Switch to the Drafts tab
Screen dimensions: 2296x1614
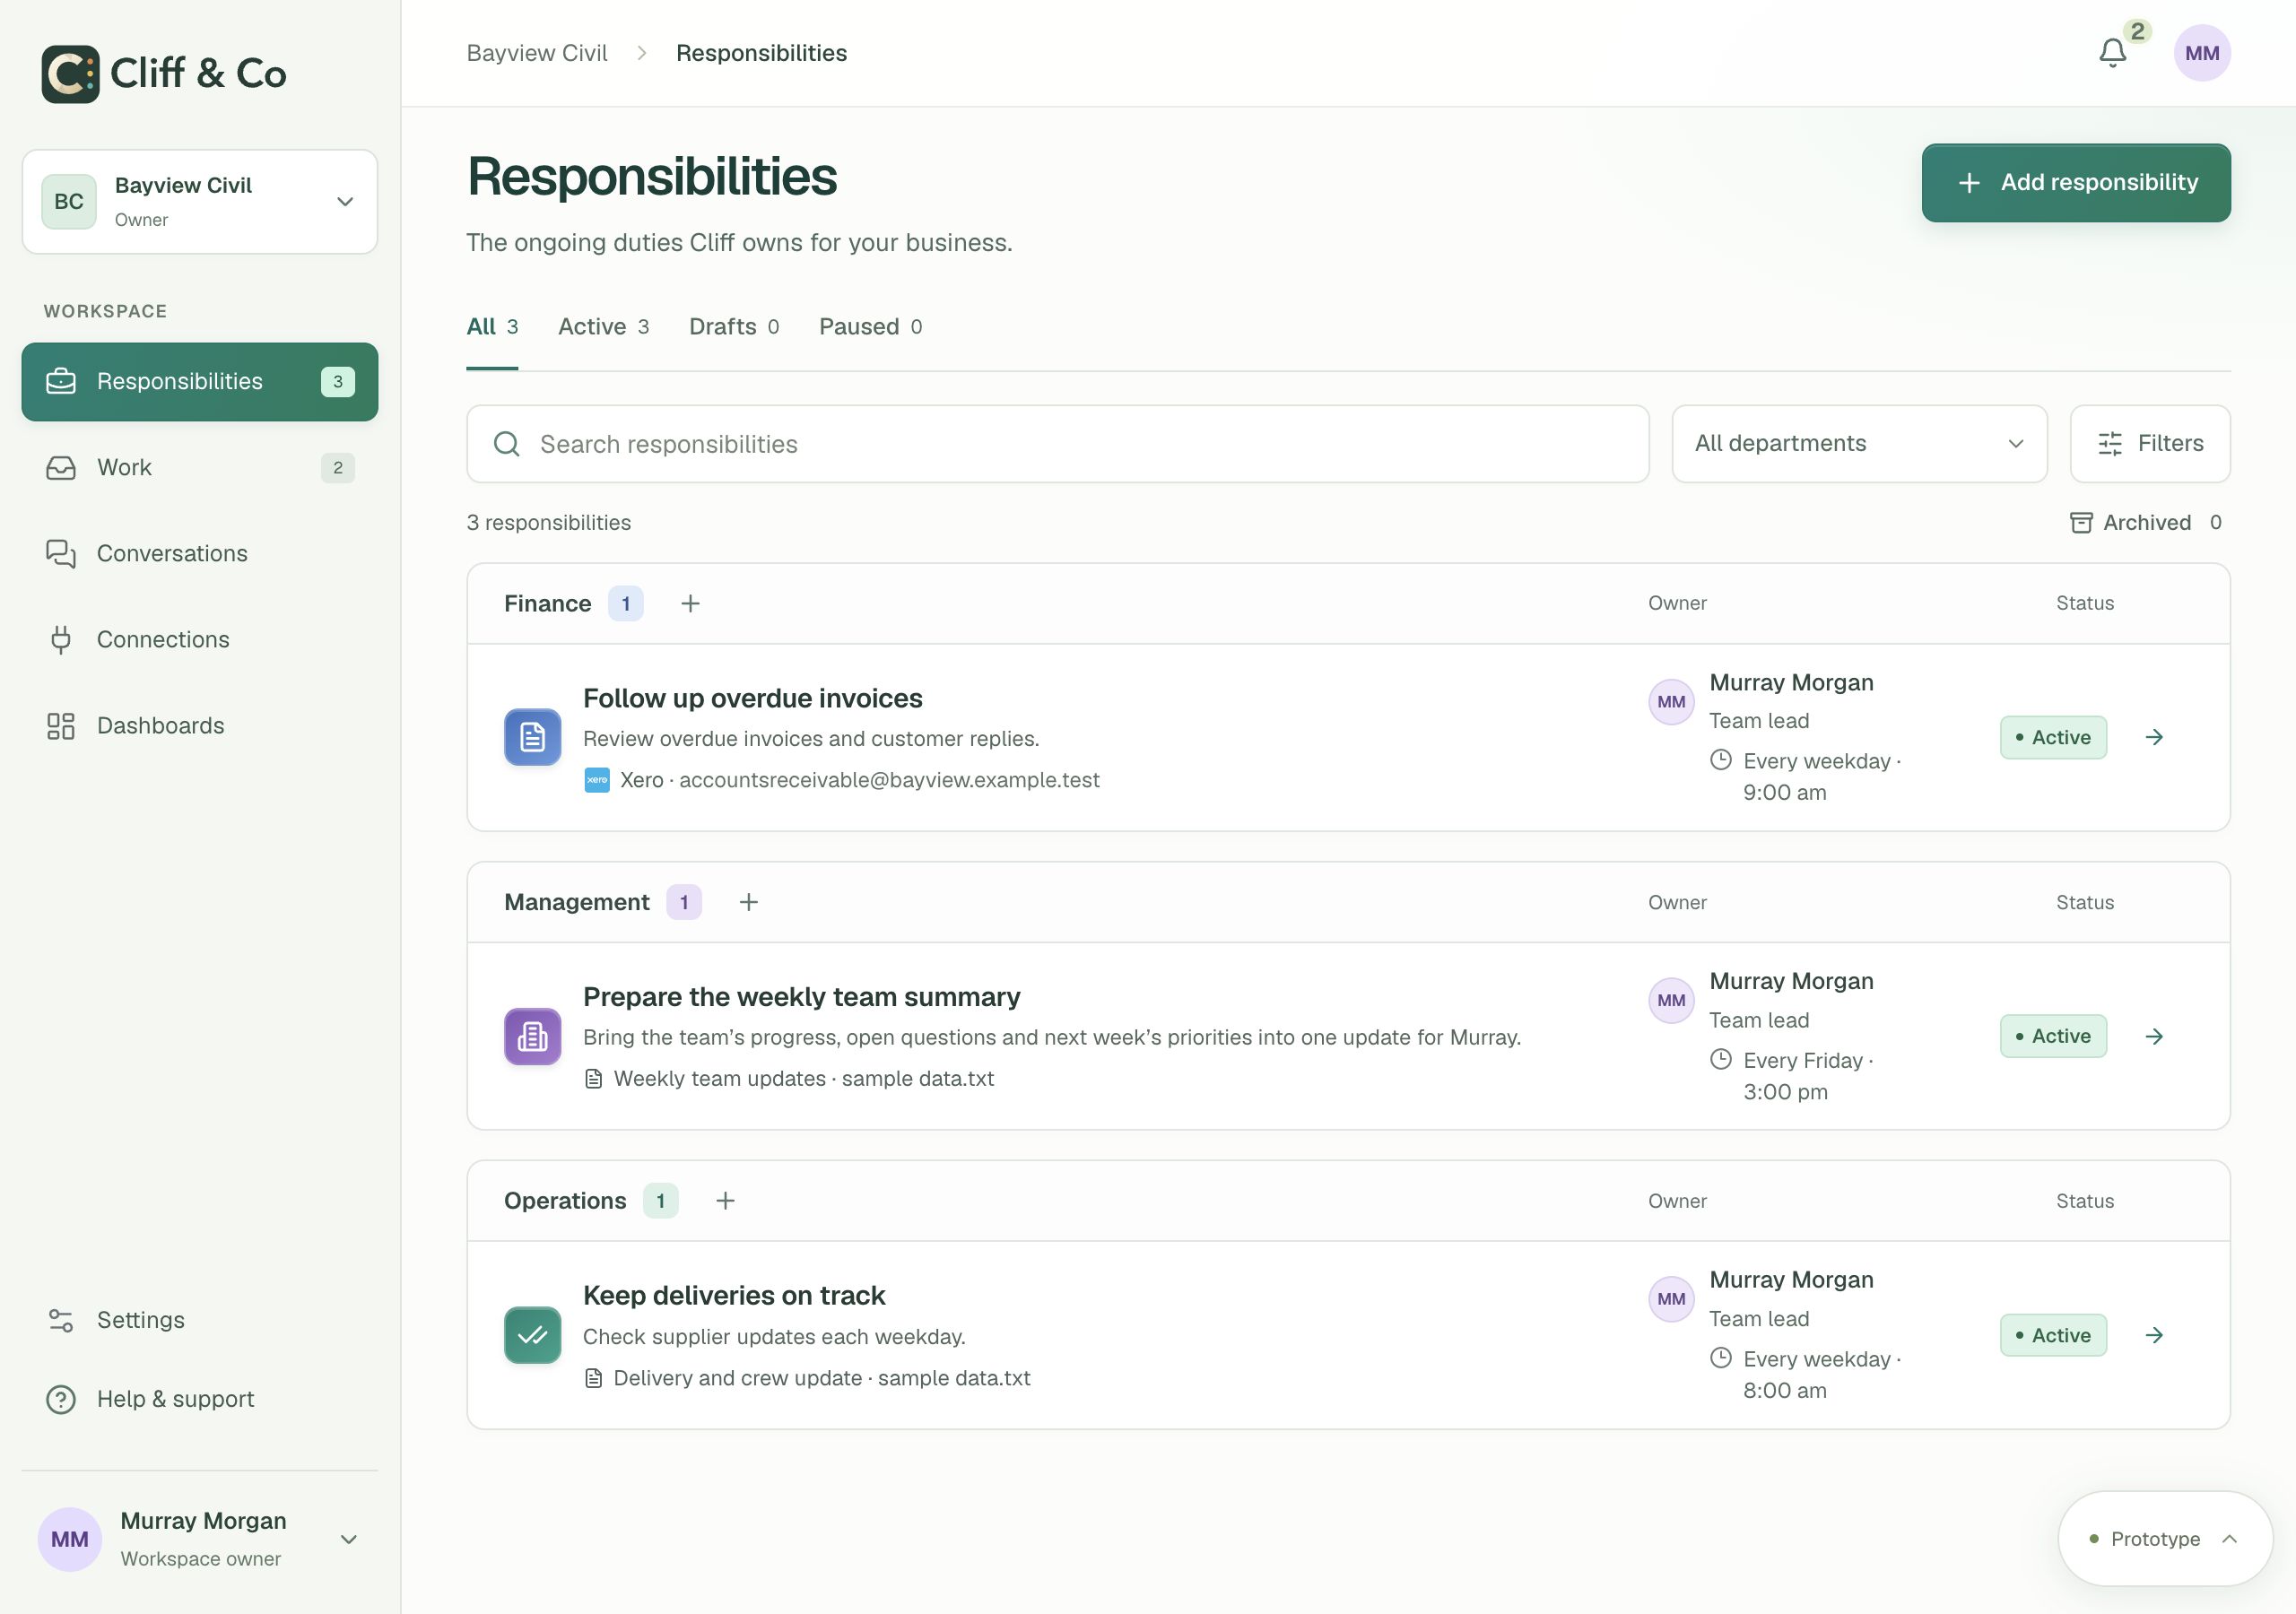[734, 327]
